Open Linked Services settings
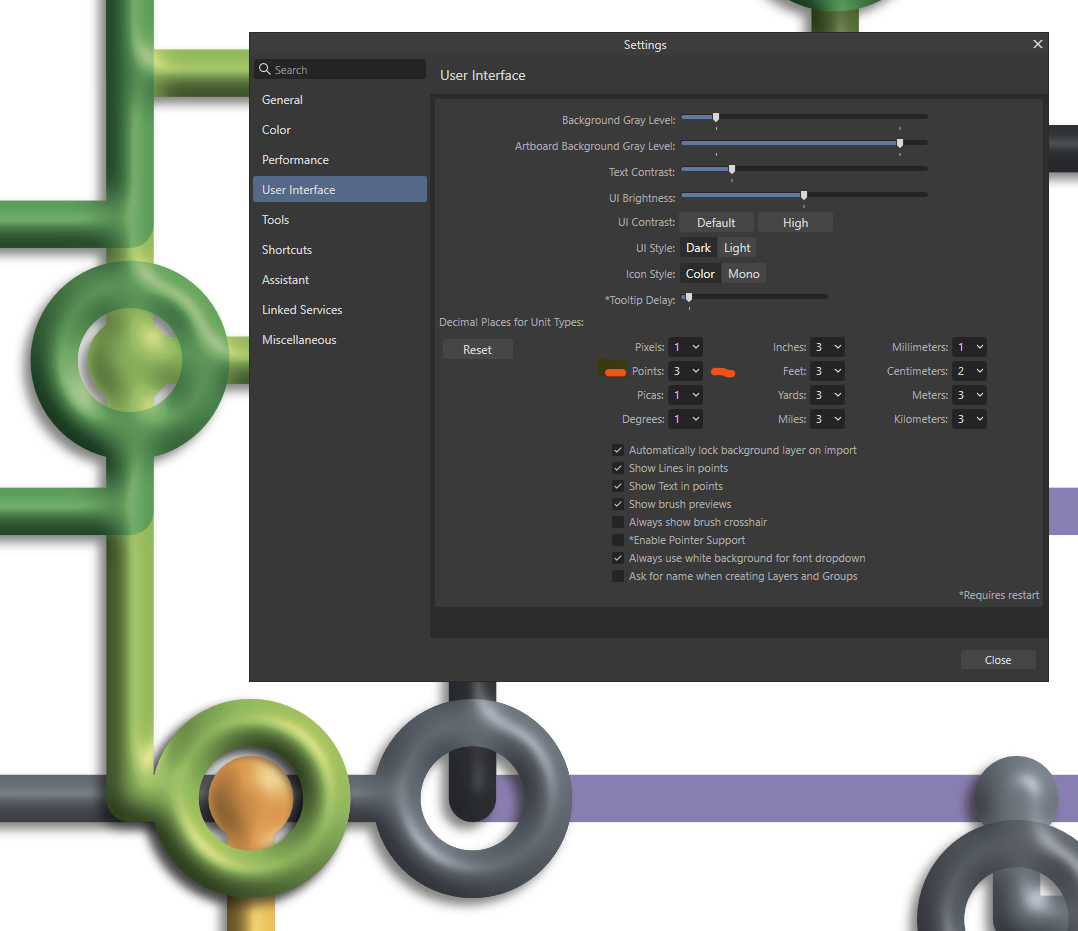 (340, 310)
